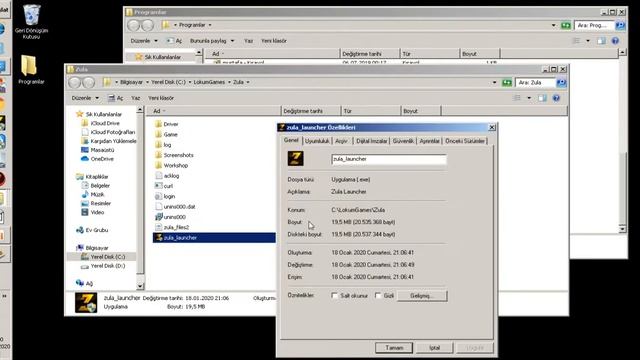Click the forward button in the Zula window

pos(89,82)
